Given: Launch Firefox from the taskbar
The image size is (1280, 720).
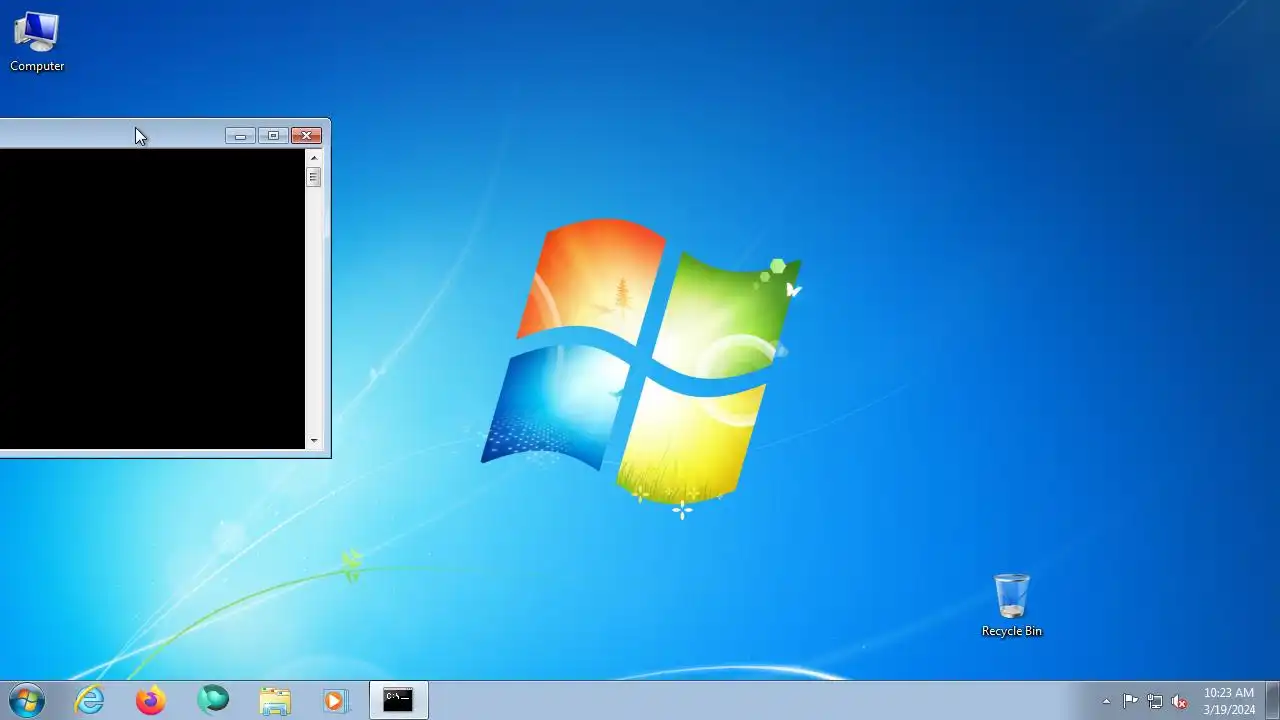Looking at the screenshot, I should point(151,701).
